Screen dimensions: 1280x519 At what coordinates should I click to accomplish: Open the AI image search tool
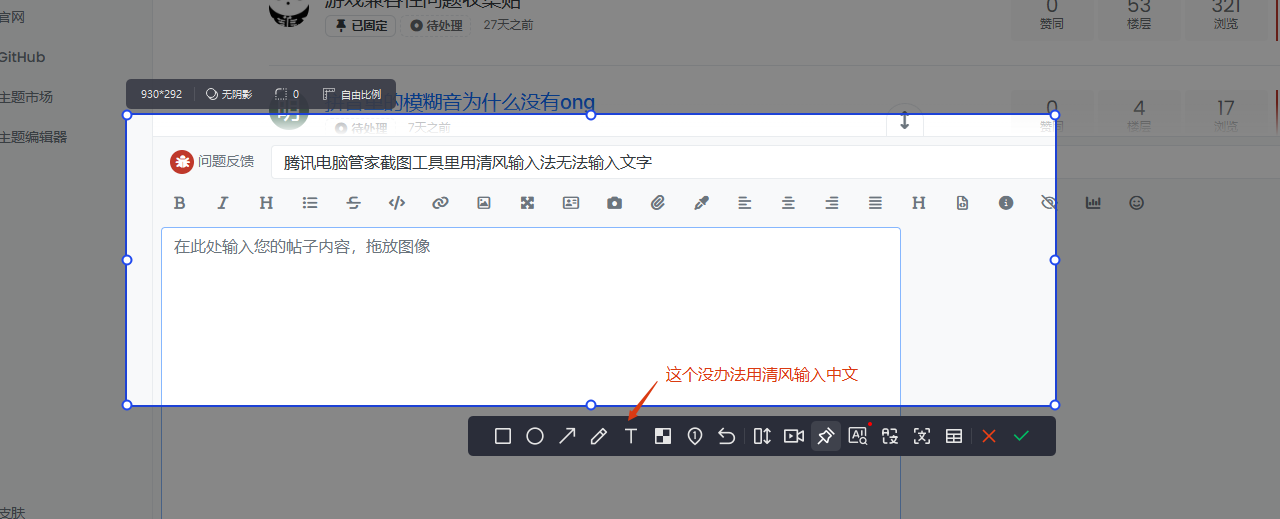tap(858, 436)
